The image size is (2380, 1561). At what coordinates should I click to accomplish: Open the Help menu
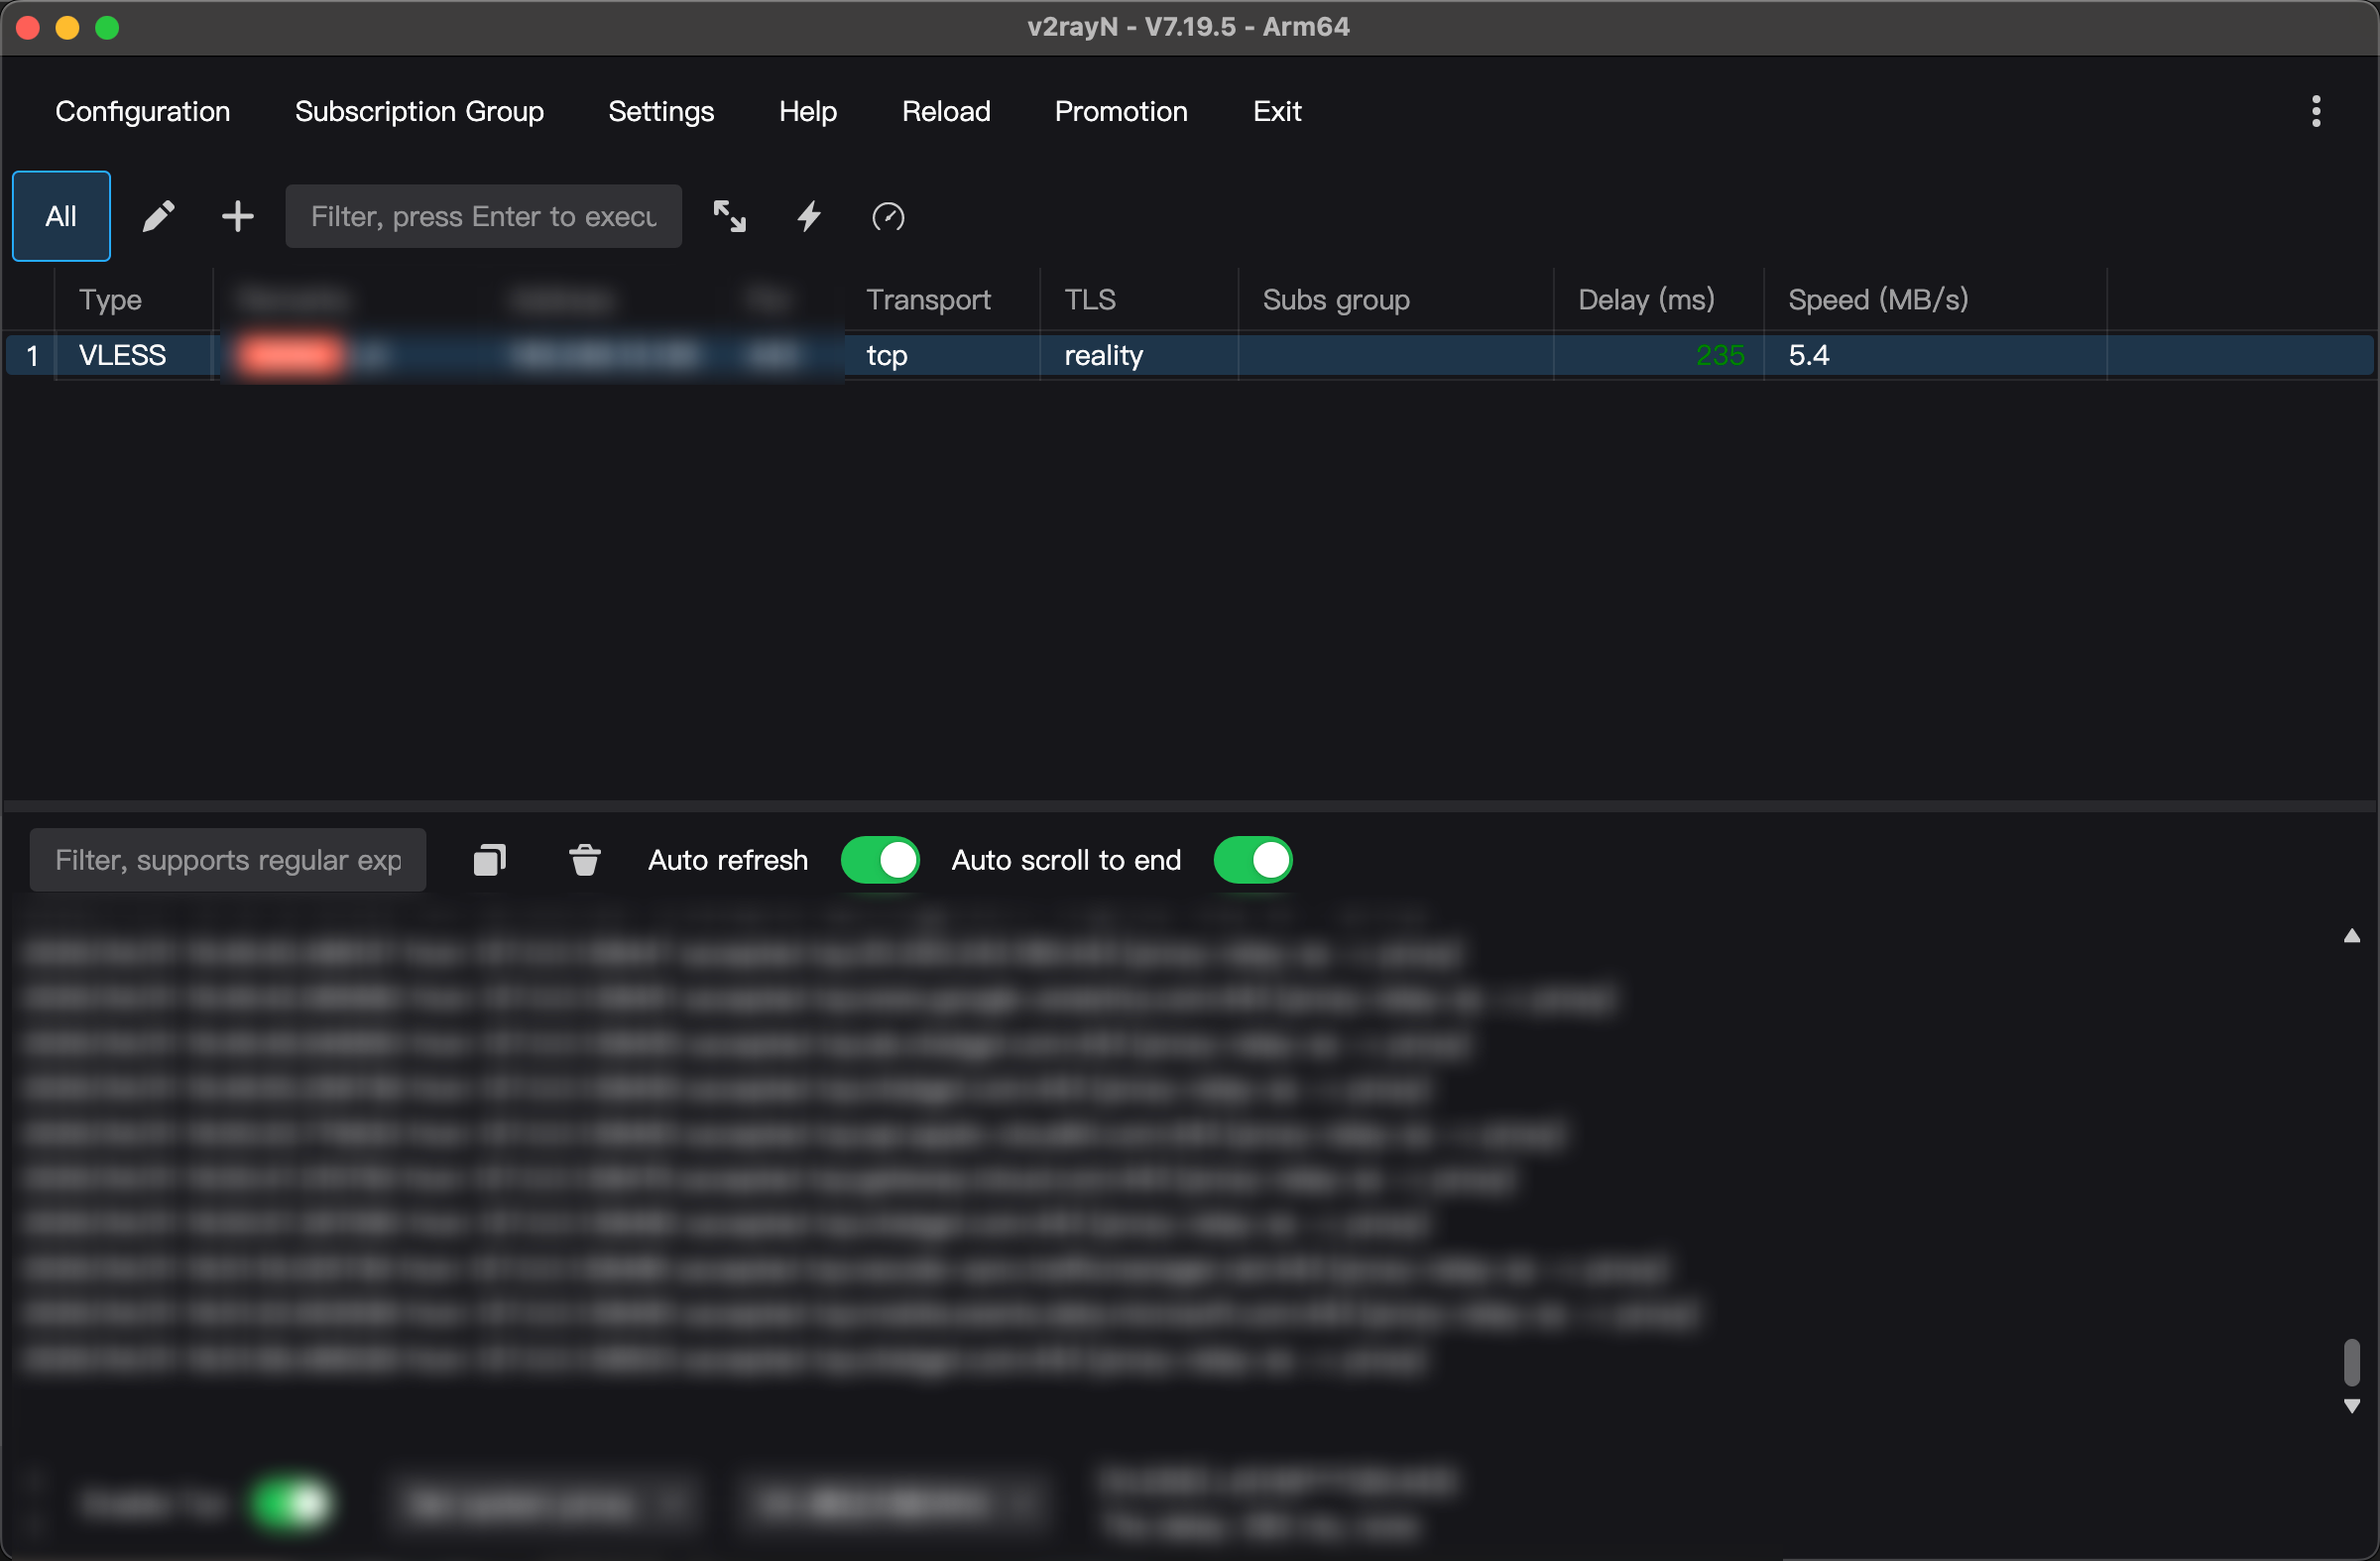click(x=807, y=111)
